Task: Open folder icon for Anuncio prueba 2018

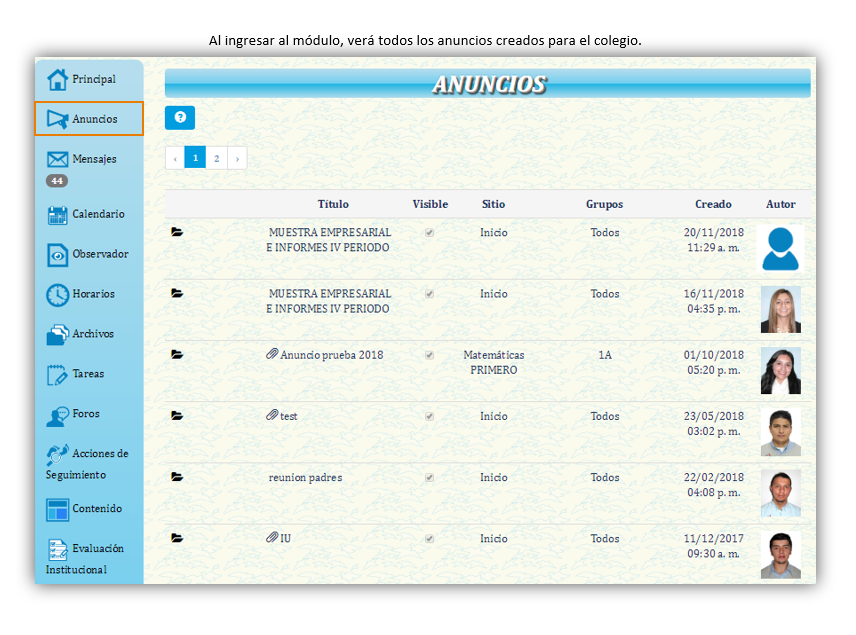Action: coord(177,354)
